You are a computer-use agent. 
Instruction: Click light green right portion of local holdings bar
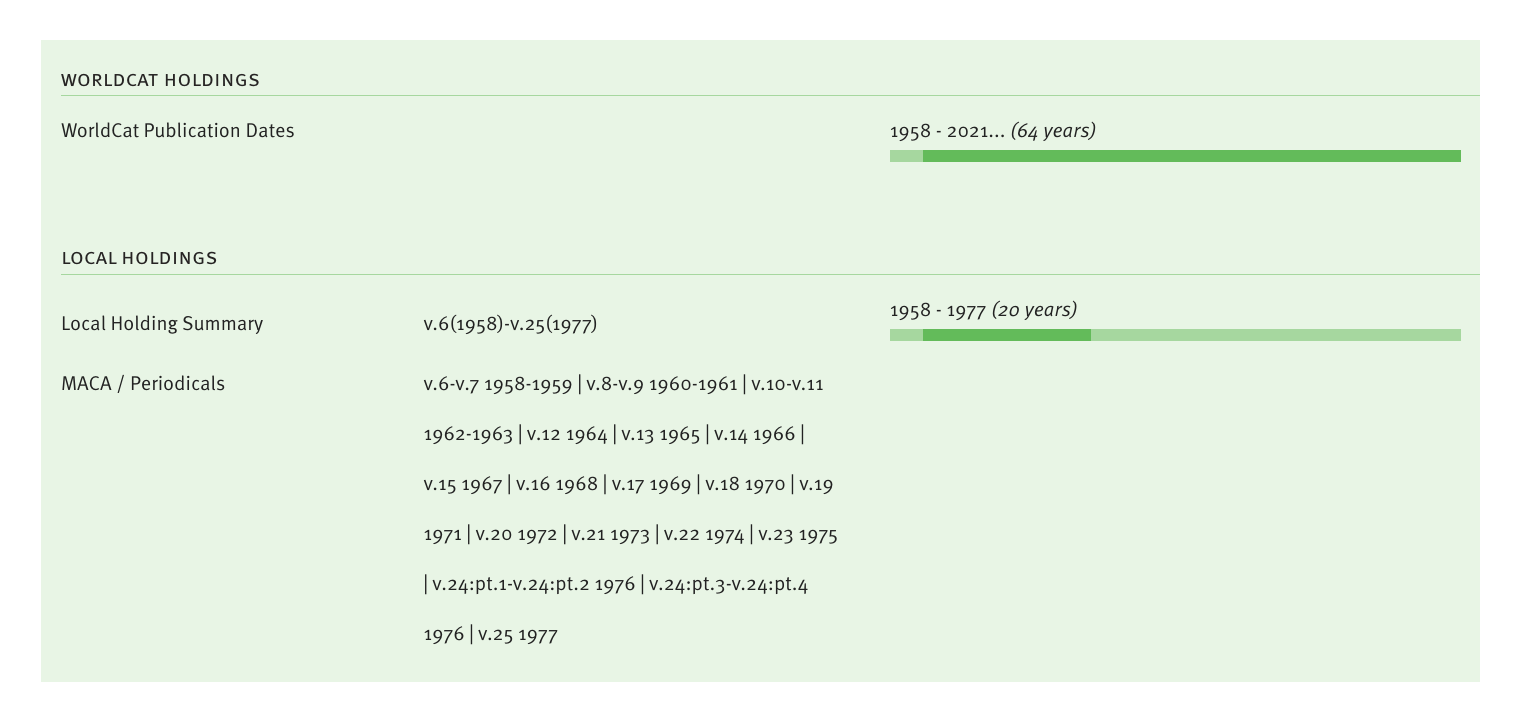pyautogui.click(x=1275, y=335)
